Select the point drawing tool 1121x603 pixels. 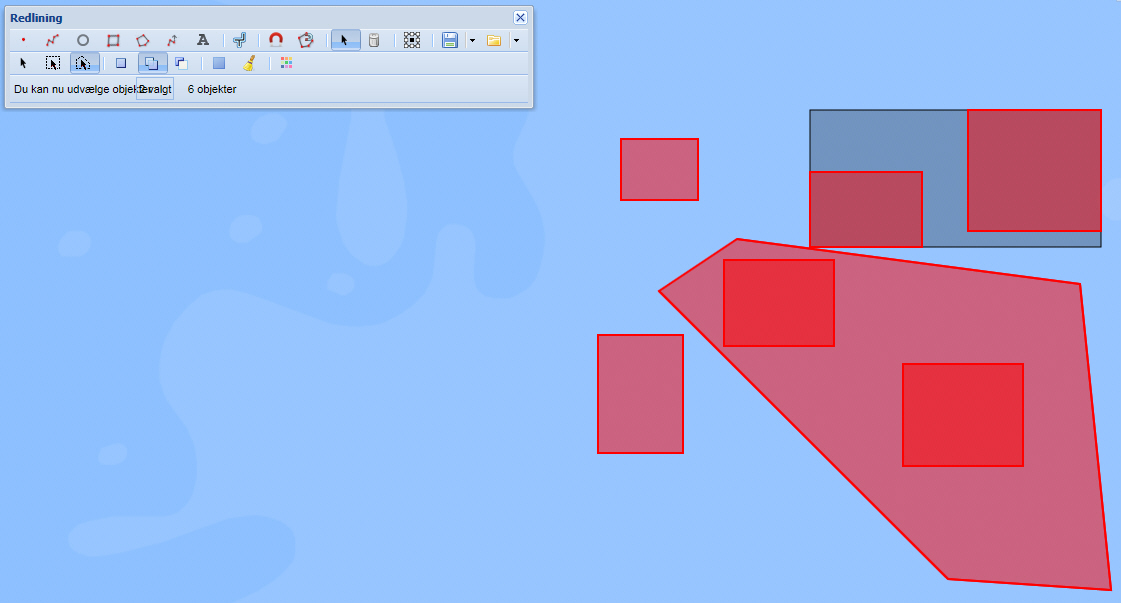tap(23, 40)
